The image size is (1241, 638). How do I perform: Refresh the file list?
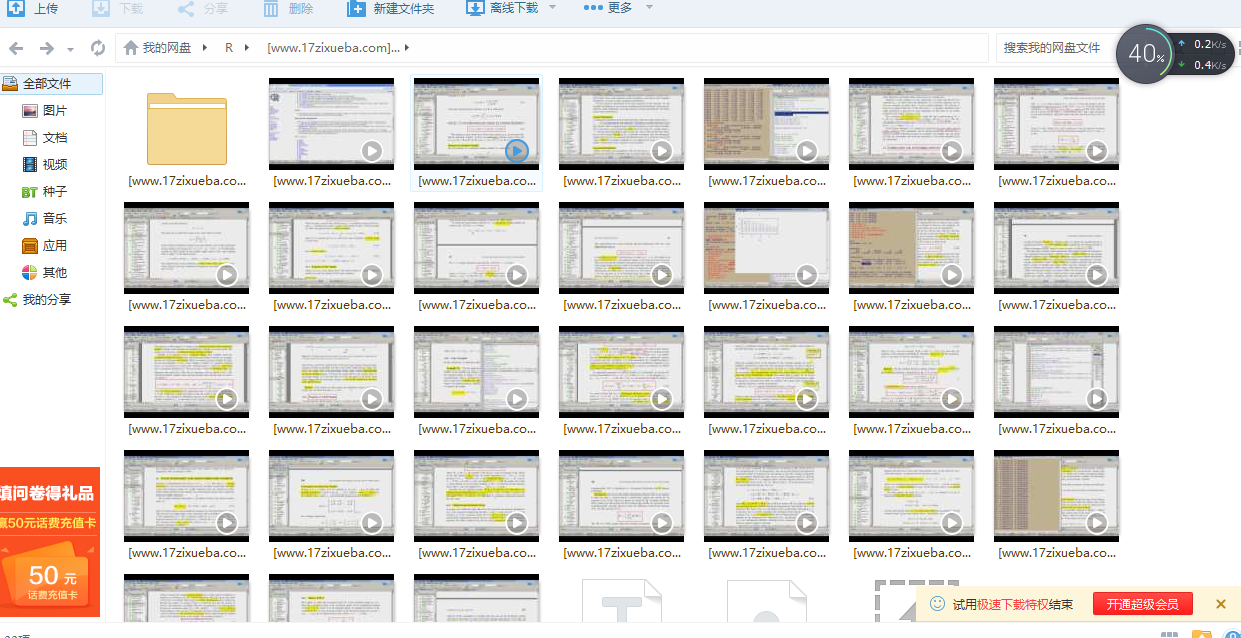pyautogui.click(x=97, y=48)
